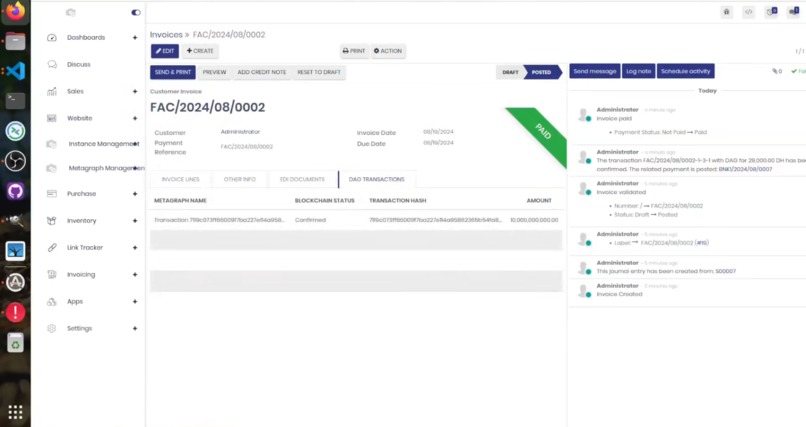Click the Draft status stage
The height and width of the screenshot is (427, 806).
point(510,72)
